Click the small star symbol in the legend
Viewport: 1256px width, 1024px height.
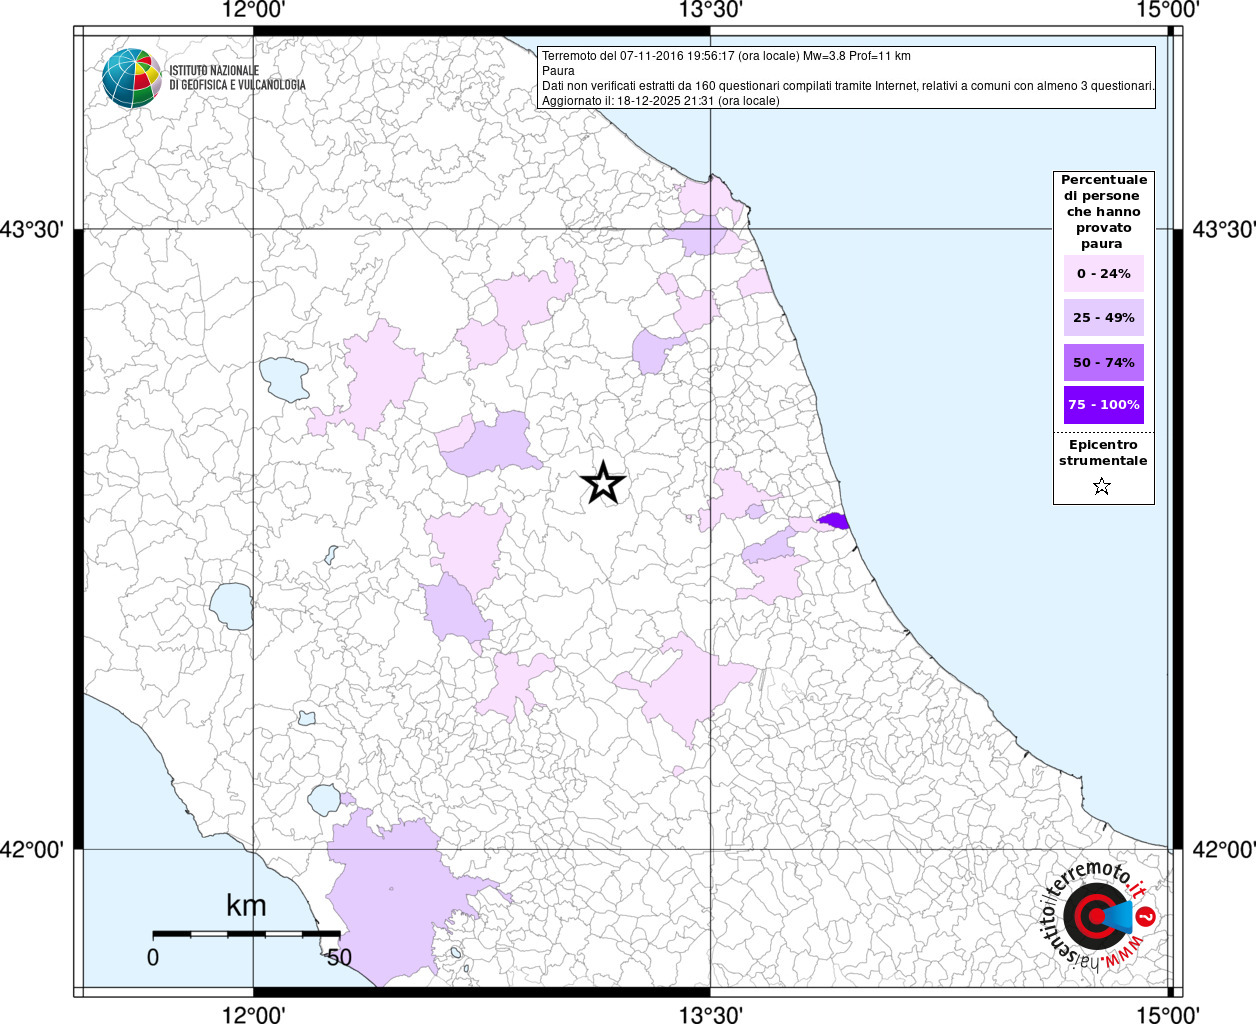coord(1101,487)
